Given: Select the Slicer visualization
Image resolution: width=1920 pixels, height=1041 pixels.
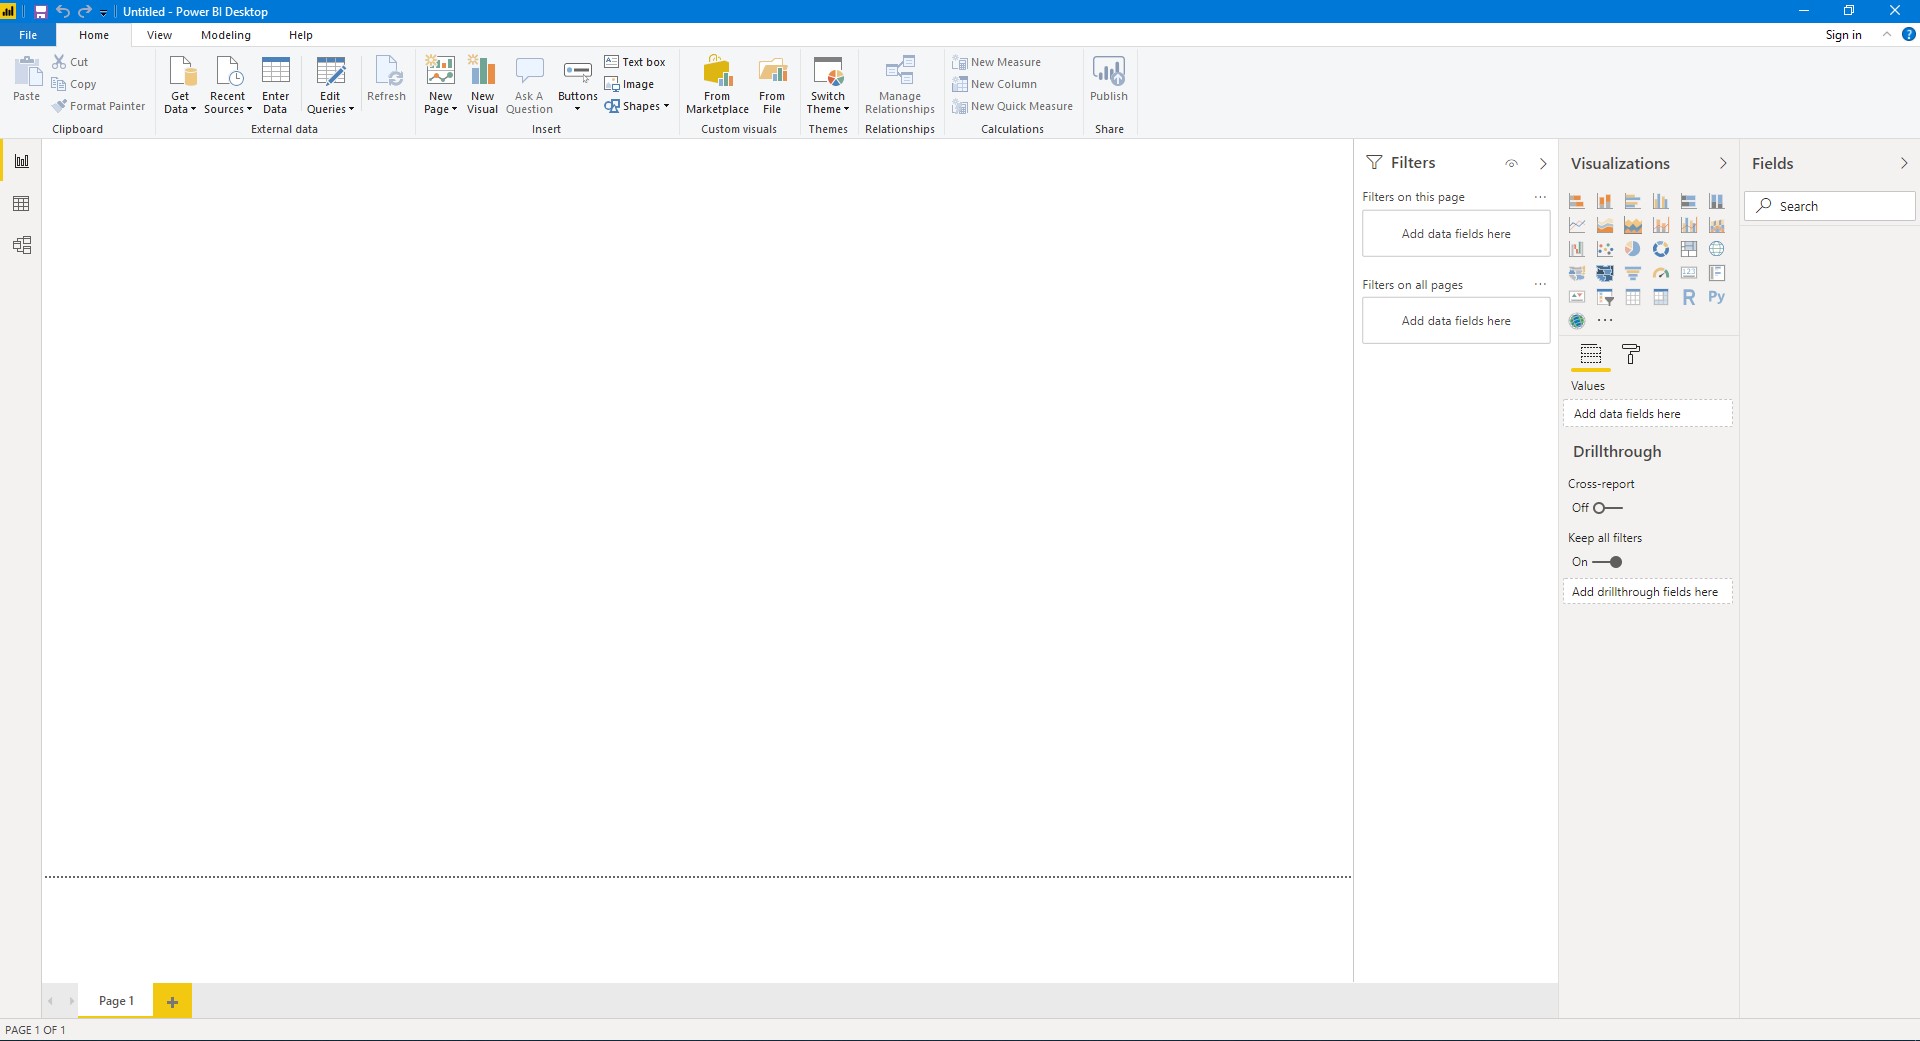Looking at the screenshot, I should (x=1605, y=297).
